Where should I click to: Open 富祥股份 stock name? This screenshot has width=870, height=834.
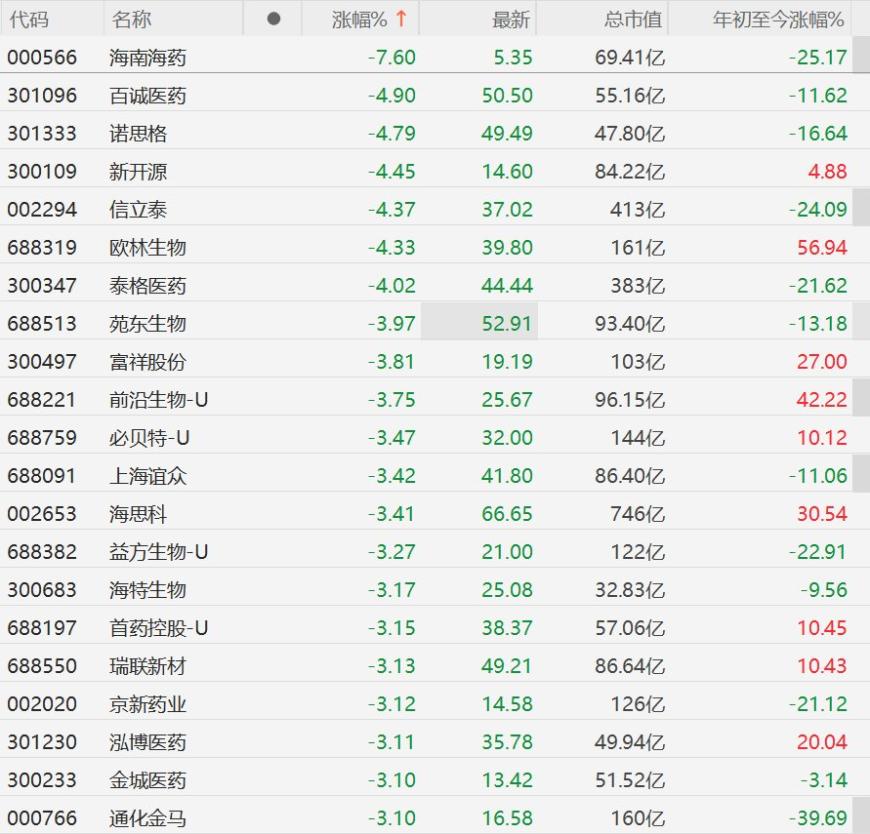coord(148,362)
